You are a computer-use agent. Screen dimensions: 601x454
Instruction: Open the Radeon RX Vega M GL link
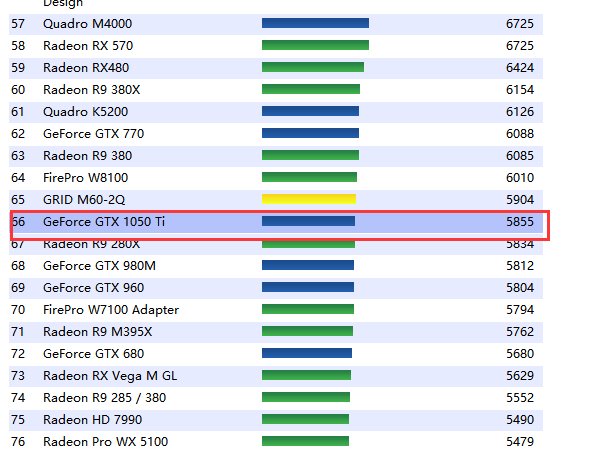(x=109, y=375)
